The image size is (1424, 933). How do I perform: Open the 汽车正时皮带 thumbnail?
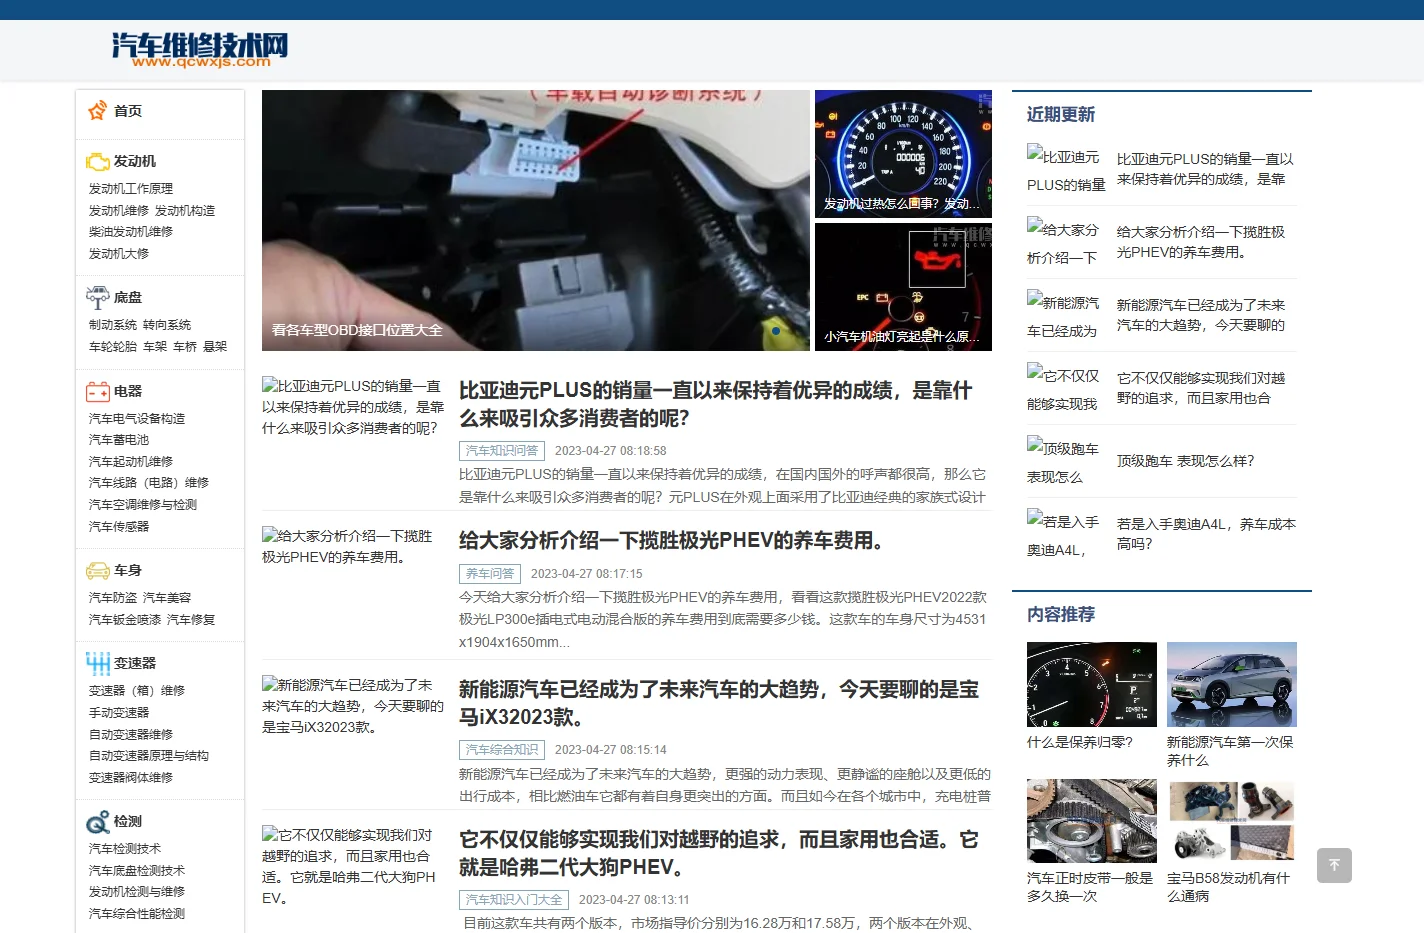click(x=1092, y=821)
